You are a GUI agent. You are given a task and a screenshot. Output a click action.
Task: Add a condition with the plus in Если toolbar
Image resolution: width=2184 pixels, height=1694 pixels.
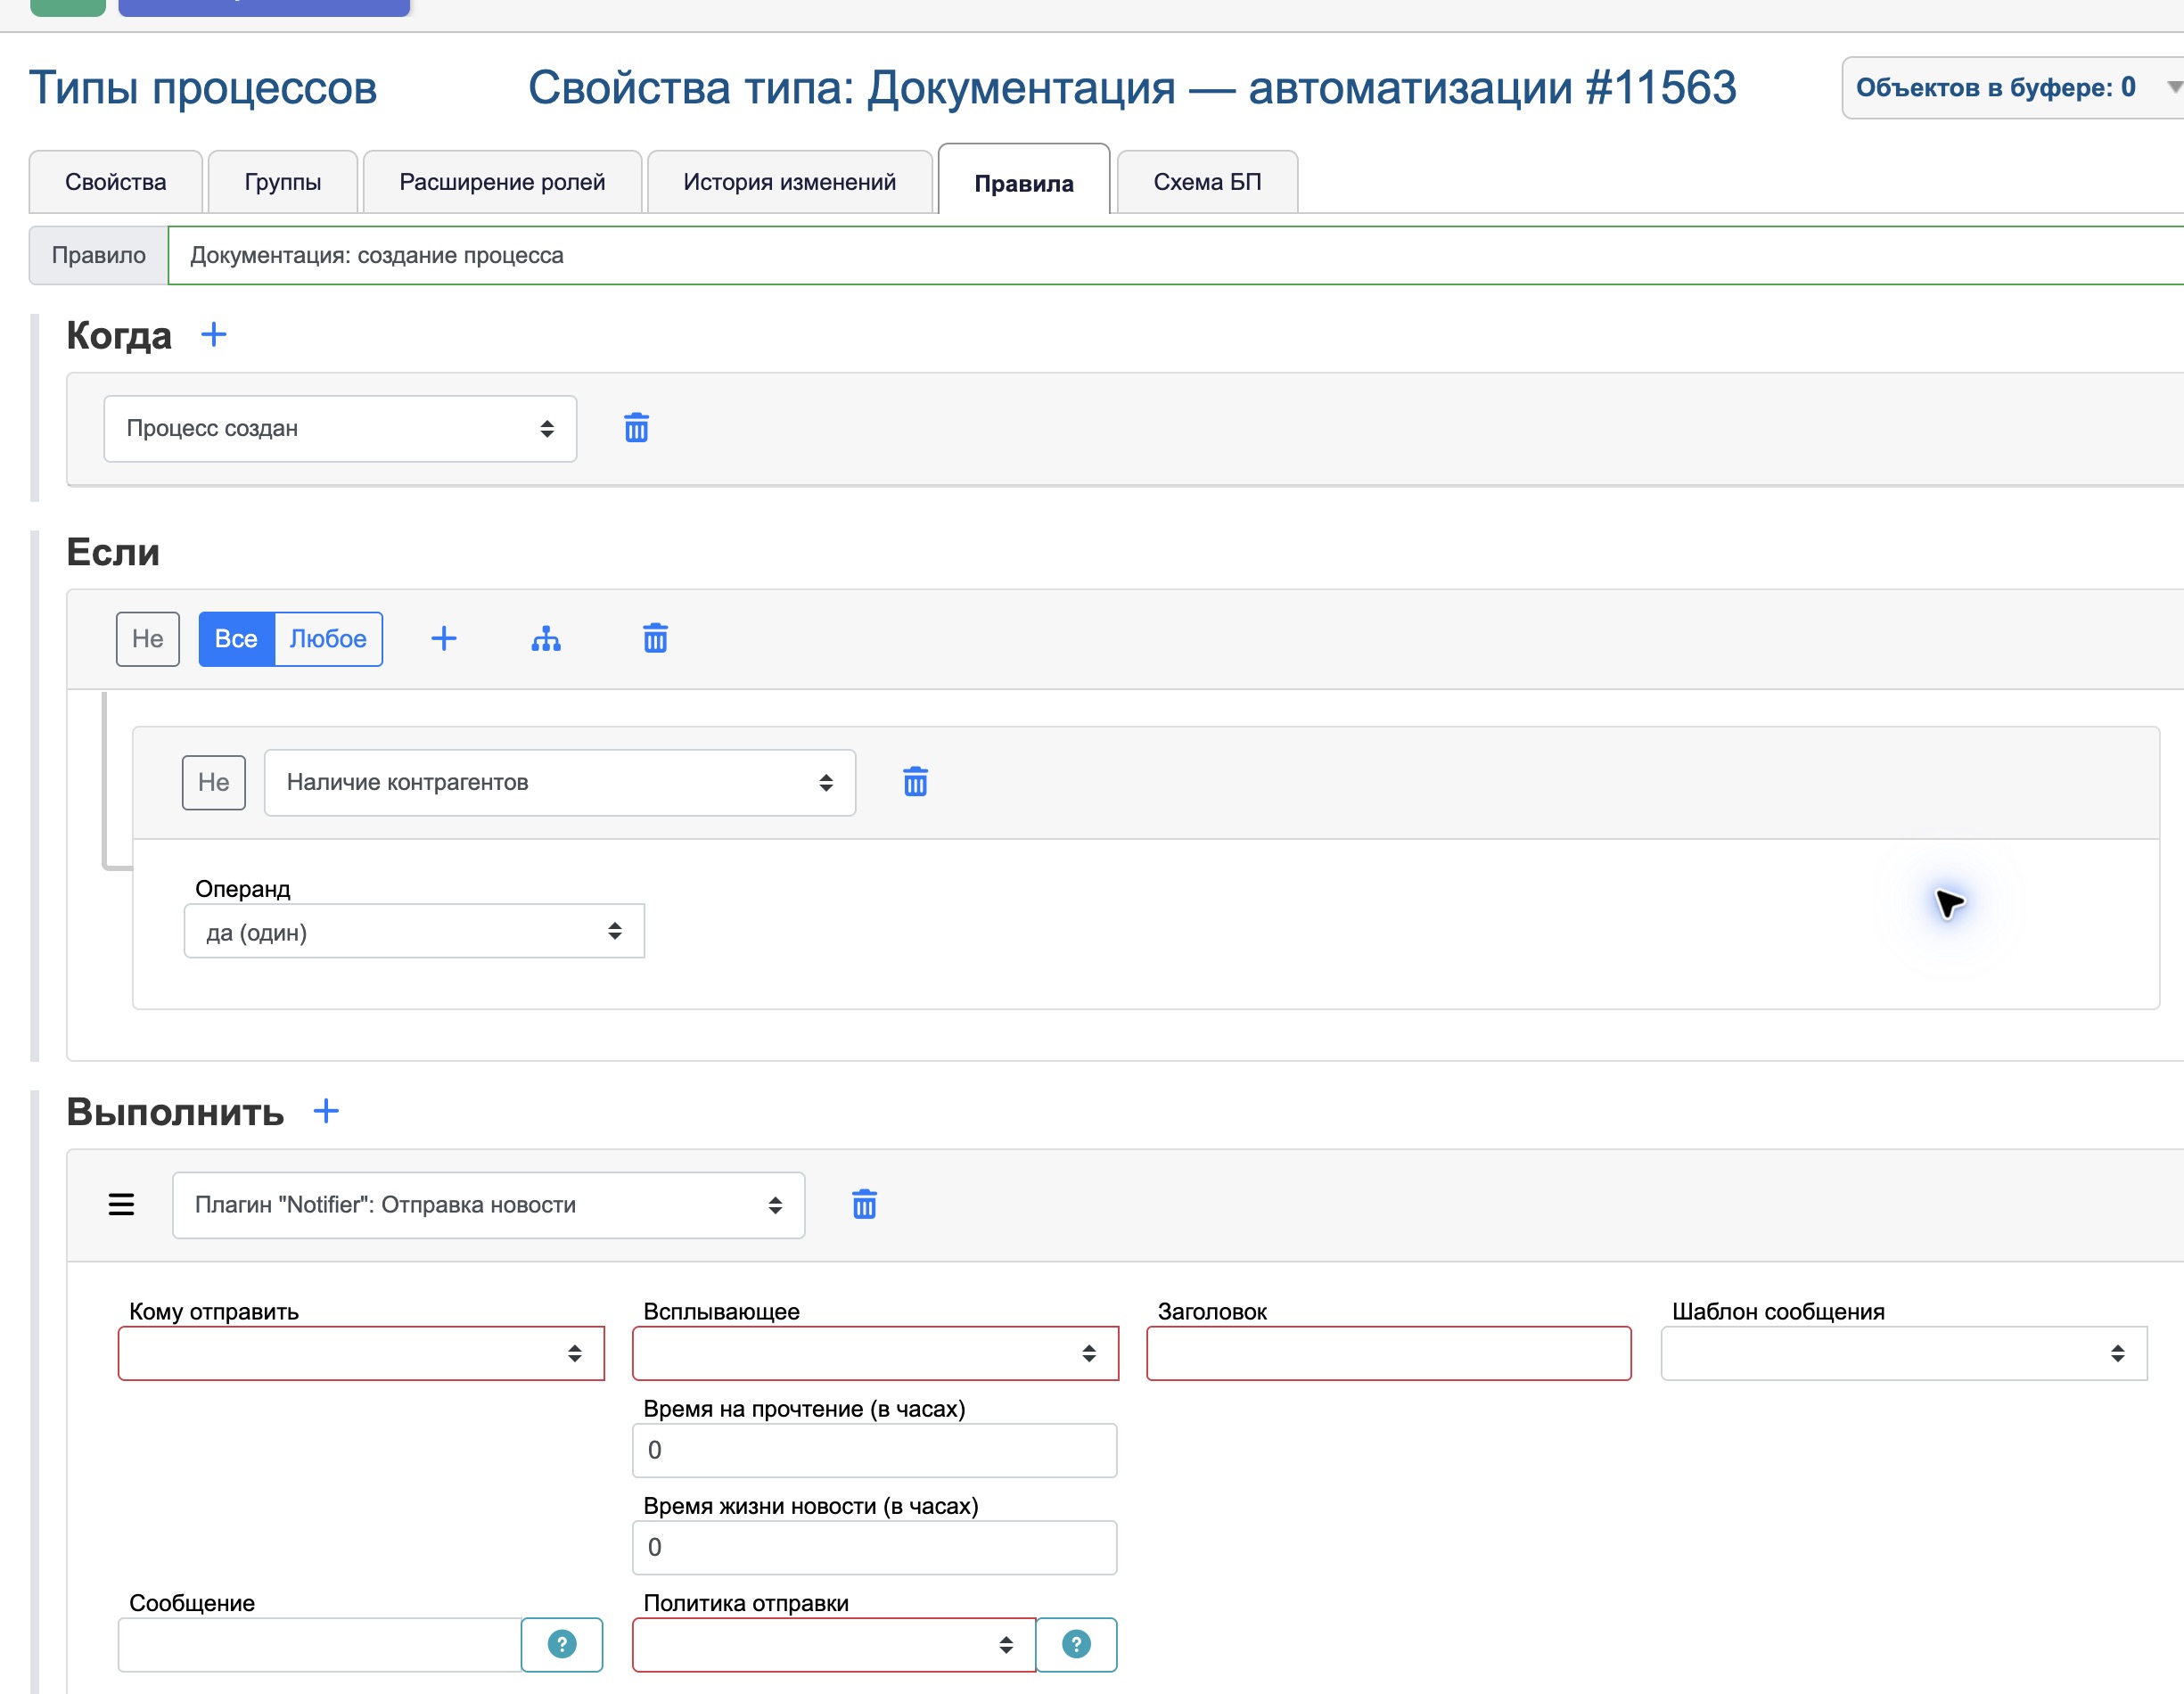click(444, 639)
